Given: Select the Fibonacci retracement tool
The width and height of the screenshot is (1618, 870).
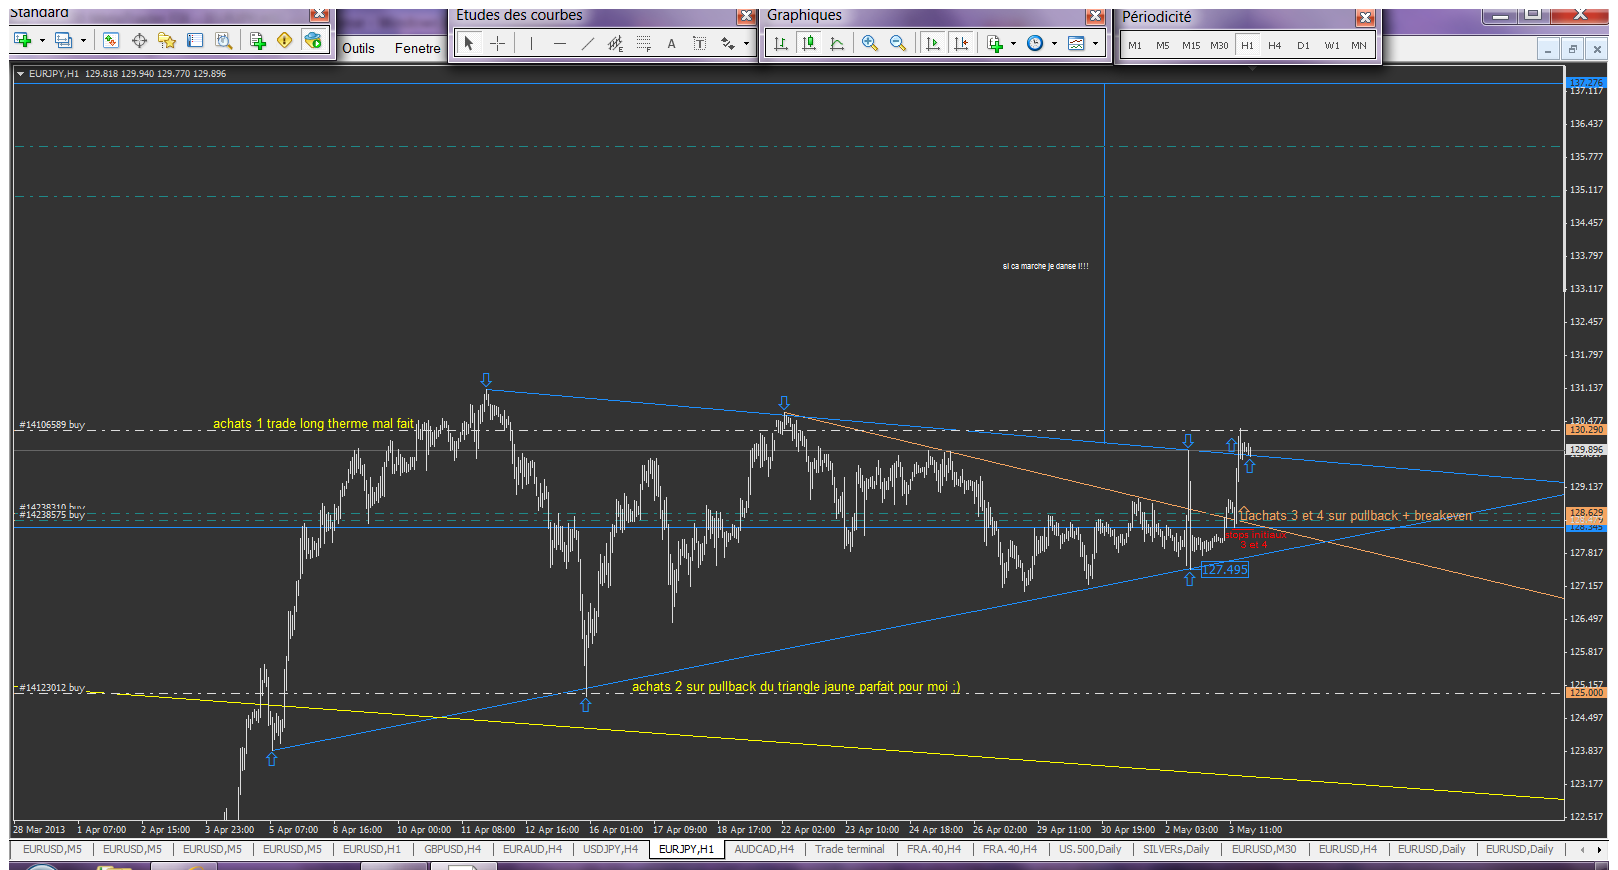Looking at the screenshot, I should point(643,43).
